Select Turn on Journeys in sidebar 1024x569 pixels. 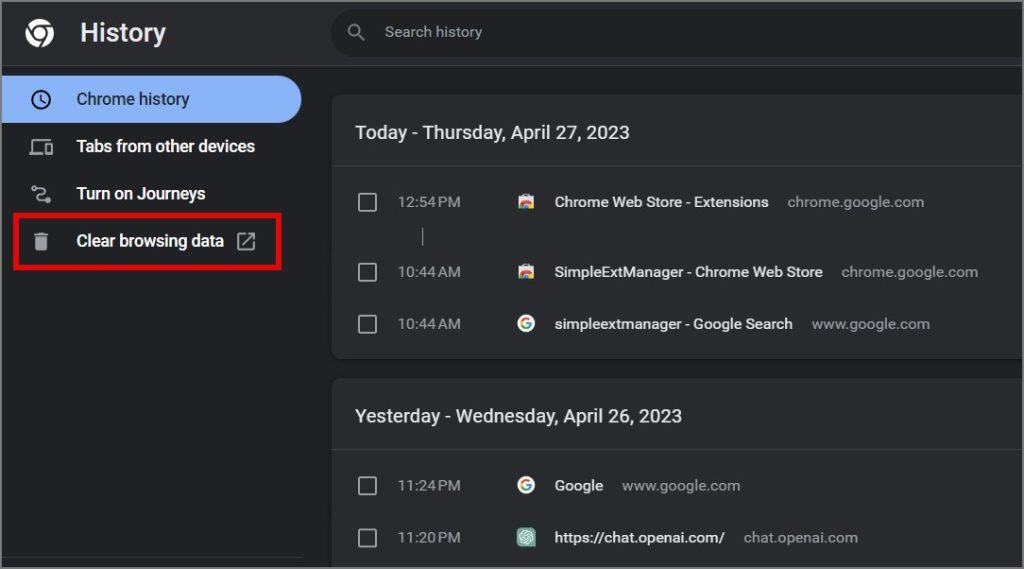pyautogui.click(x=140, y=194)
